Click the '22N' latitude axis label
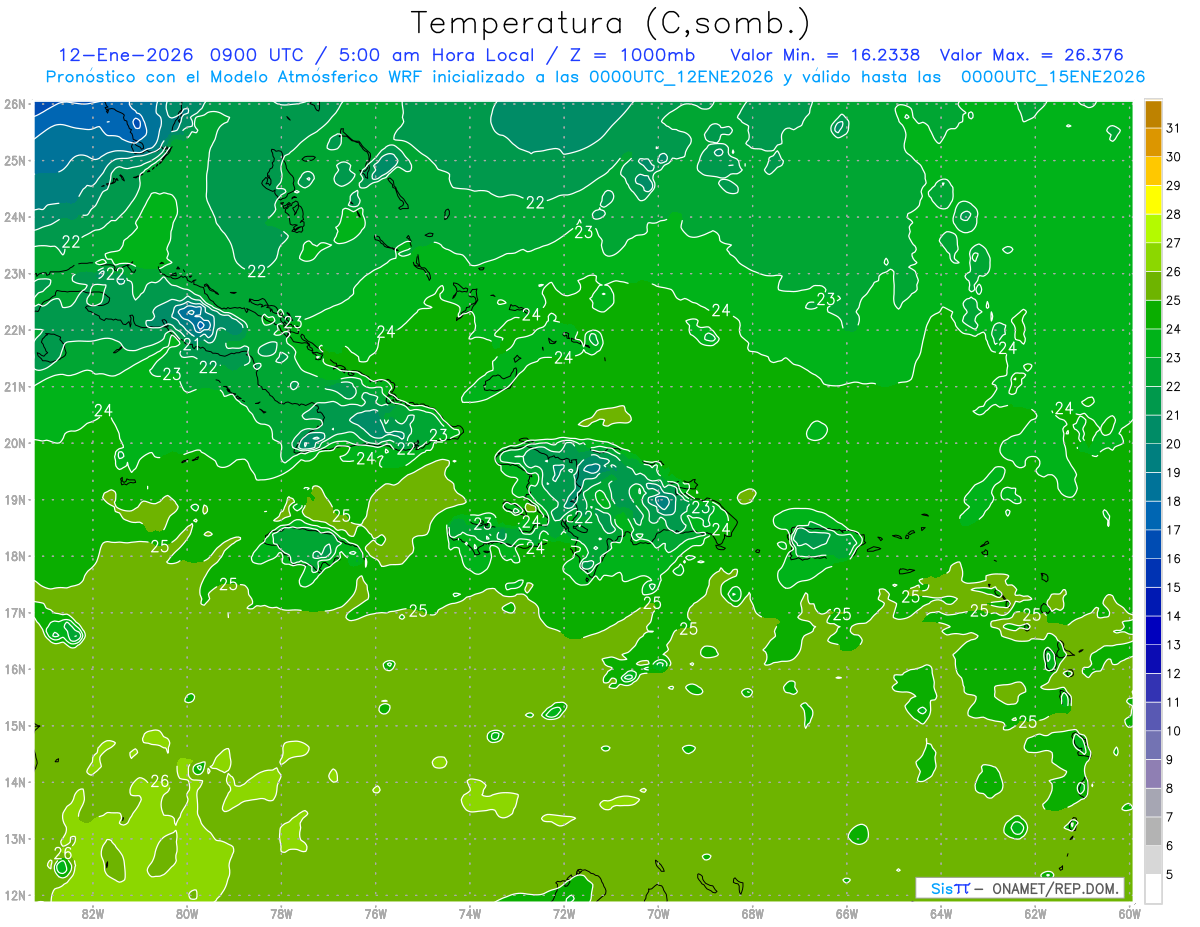The height and width of the screenshot is (927, 1200). (x=14, y=330)
